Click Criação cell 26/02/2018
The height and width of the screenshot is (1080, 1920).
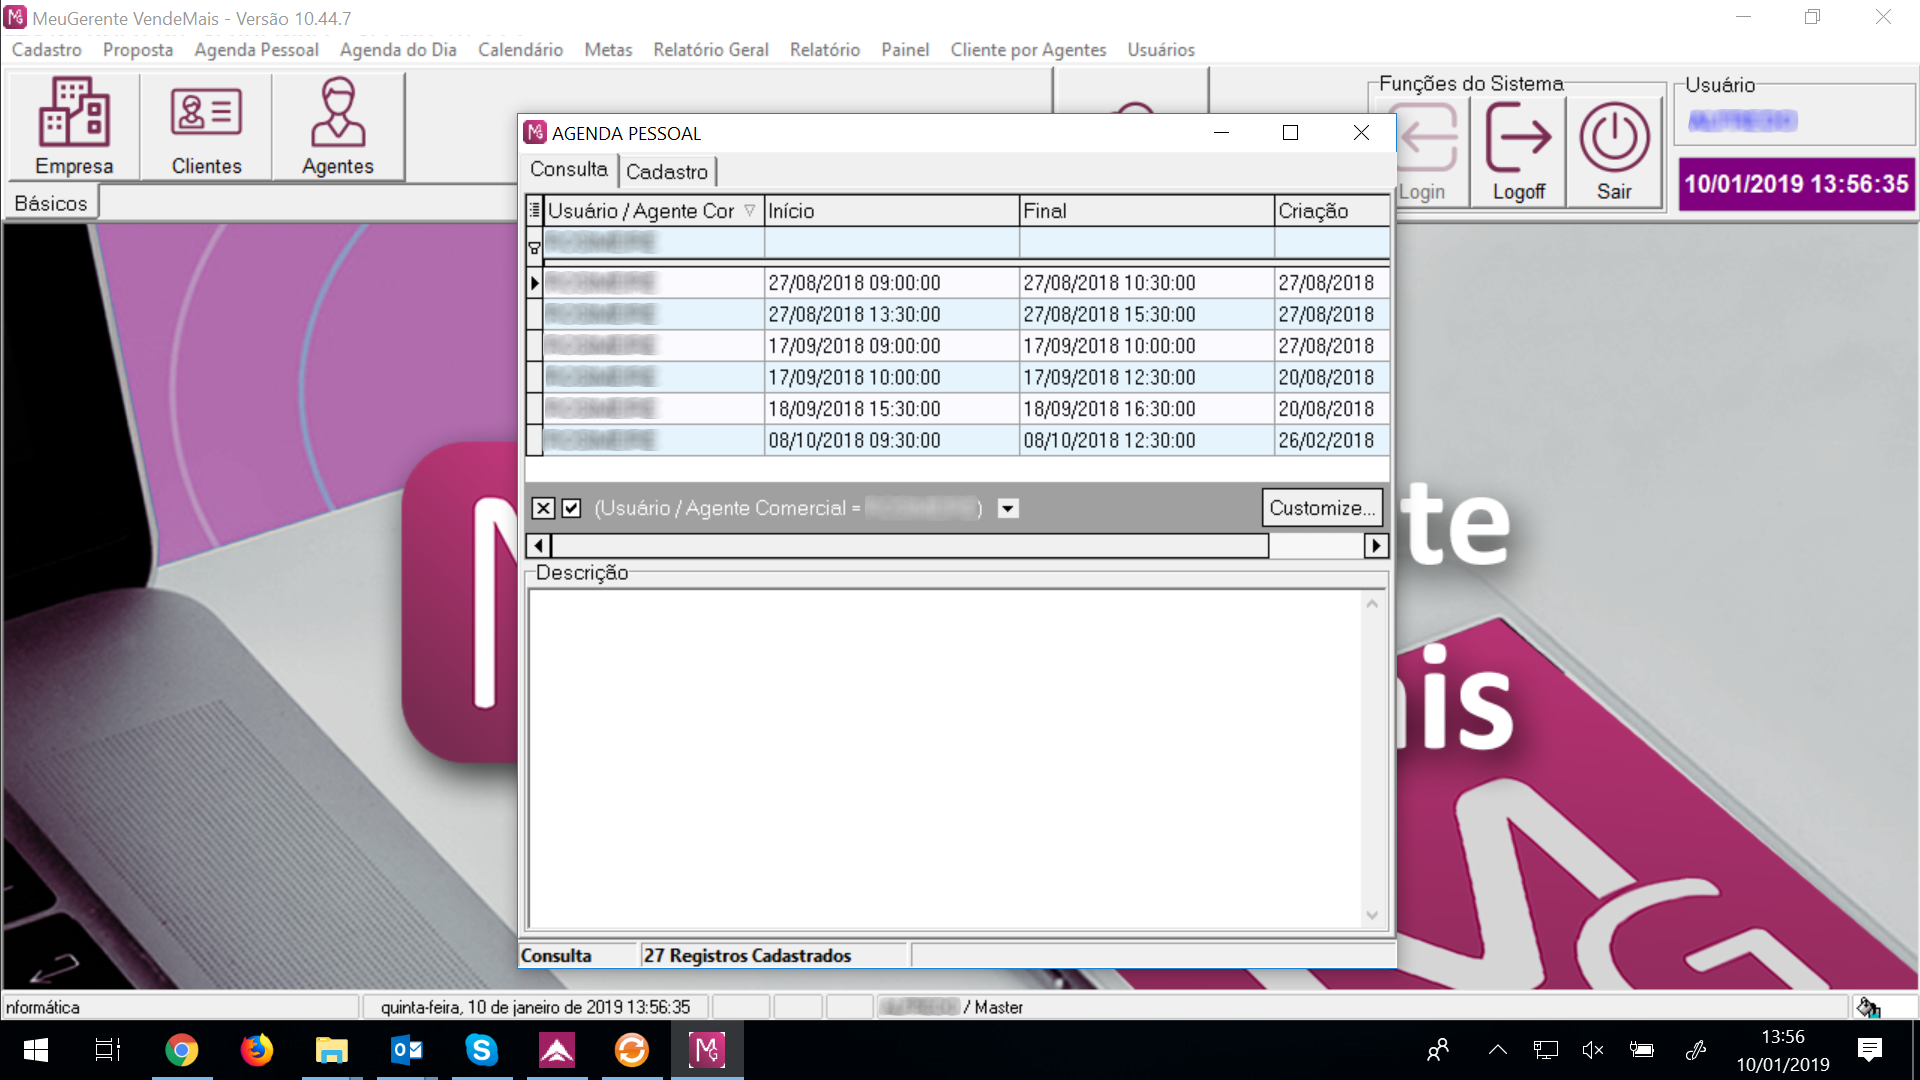coord(1332,440)
